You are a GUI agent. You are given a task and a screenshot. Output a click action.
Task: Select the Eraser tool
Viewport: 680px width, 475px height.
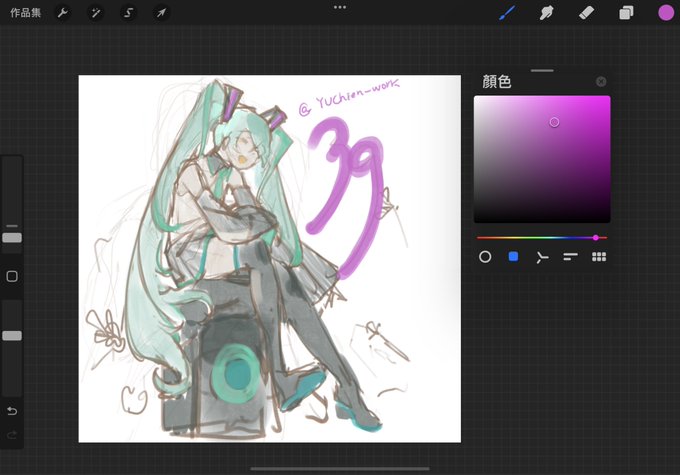(x=586, y=13)
